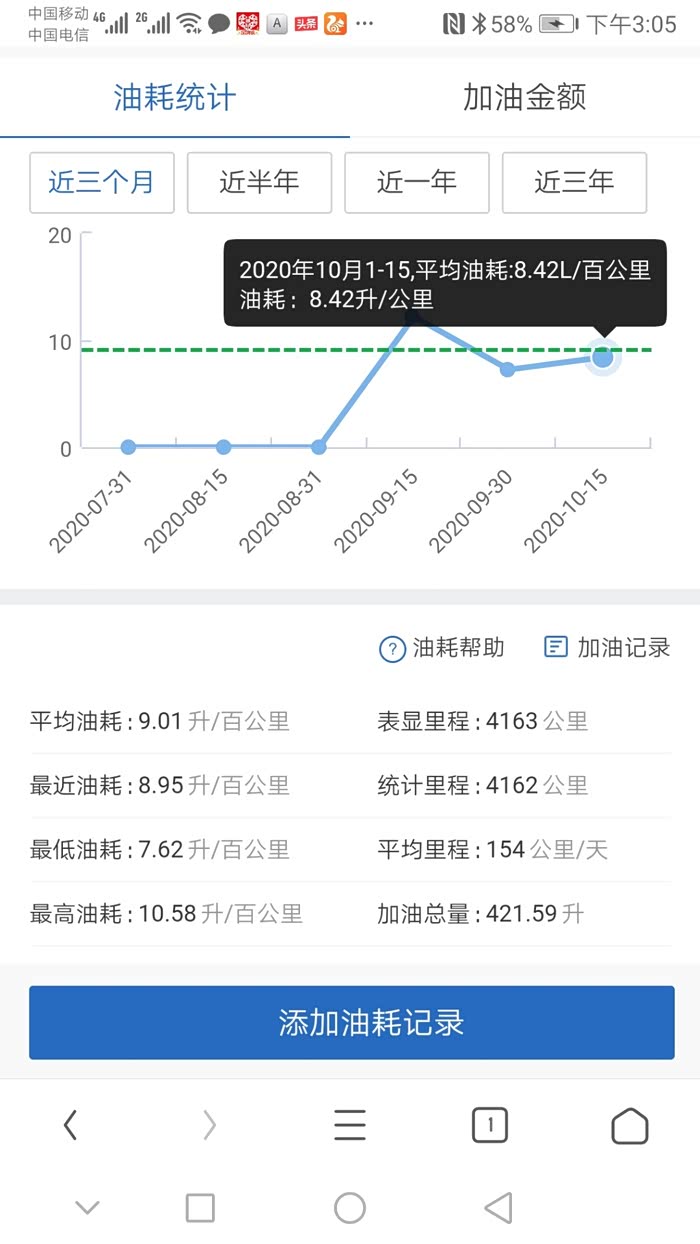
Task: Select the 2020-09-30 data point on chart
Action: pos(507,369)
